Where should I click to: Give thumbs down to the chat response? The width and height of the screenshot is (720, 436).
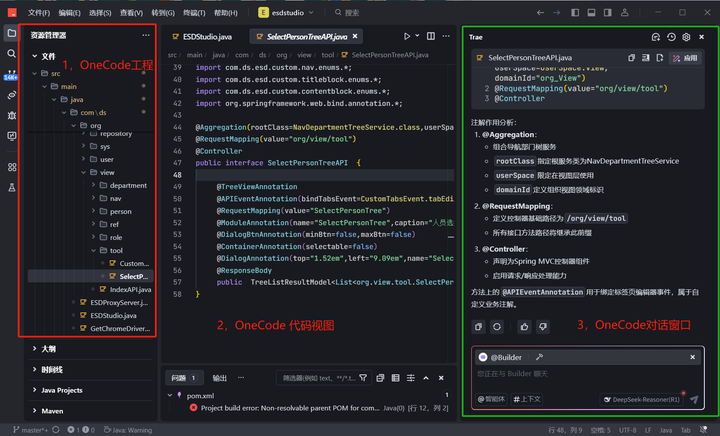[543, 327]
